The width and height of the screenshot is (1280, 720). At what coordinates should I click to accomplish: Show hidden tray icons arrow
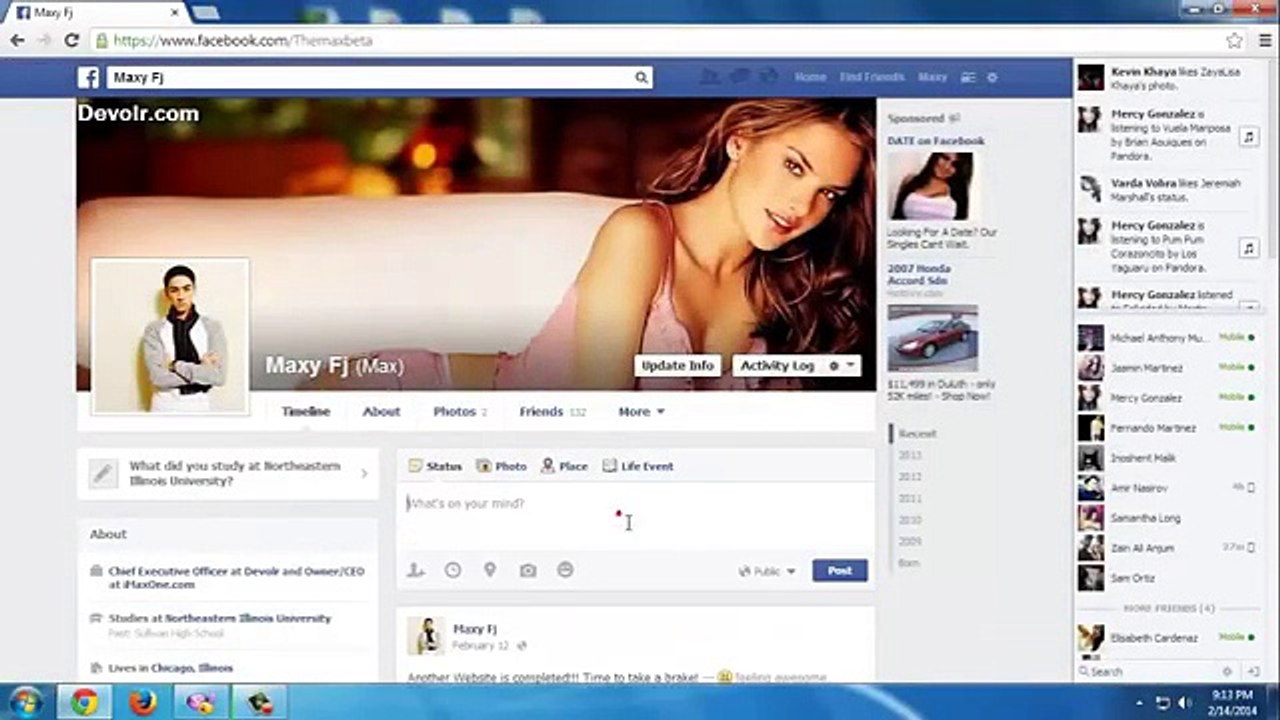[1141, 702]
